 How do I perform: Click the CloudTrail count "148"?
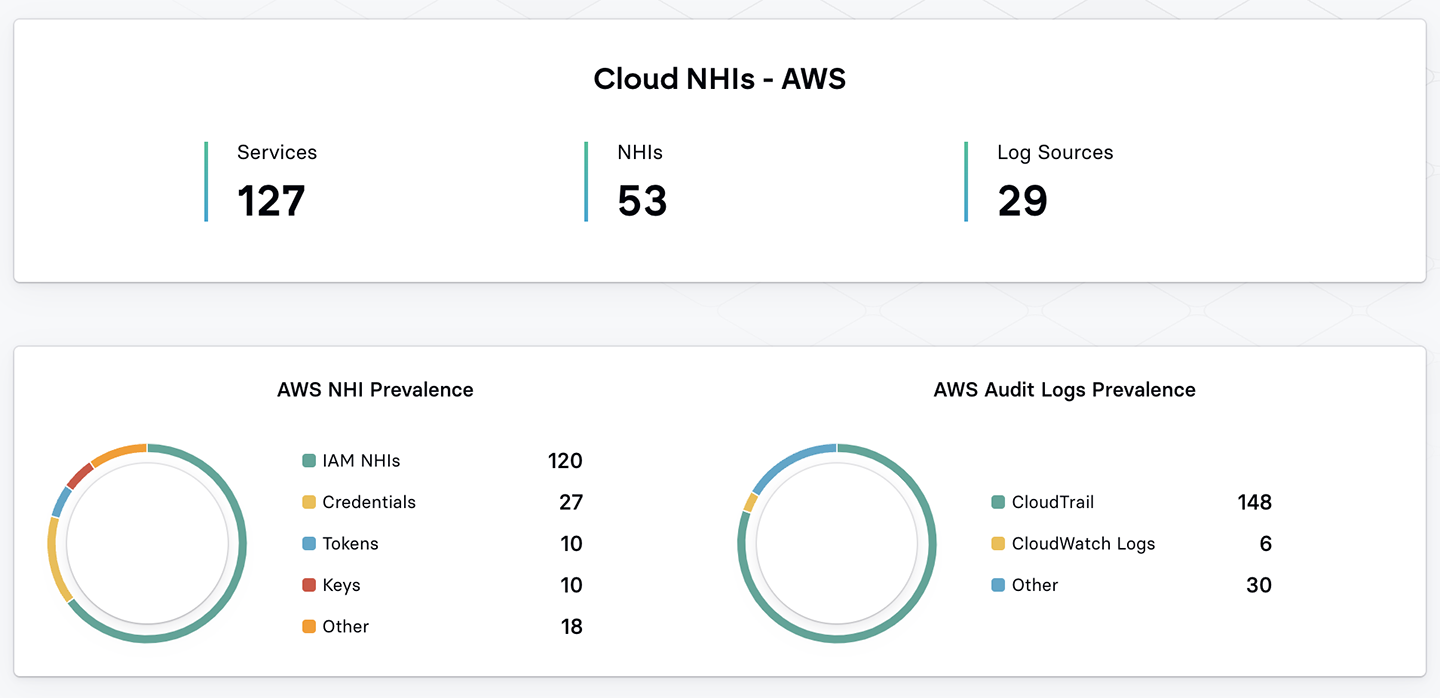click(x=1254, y=502)
